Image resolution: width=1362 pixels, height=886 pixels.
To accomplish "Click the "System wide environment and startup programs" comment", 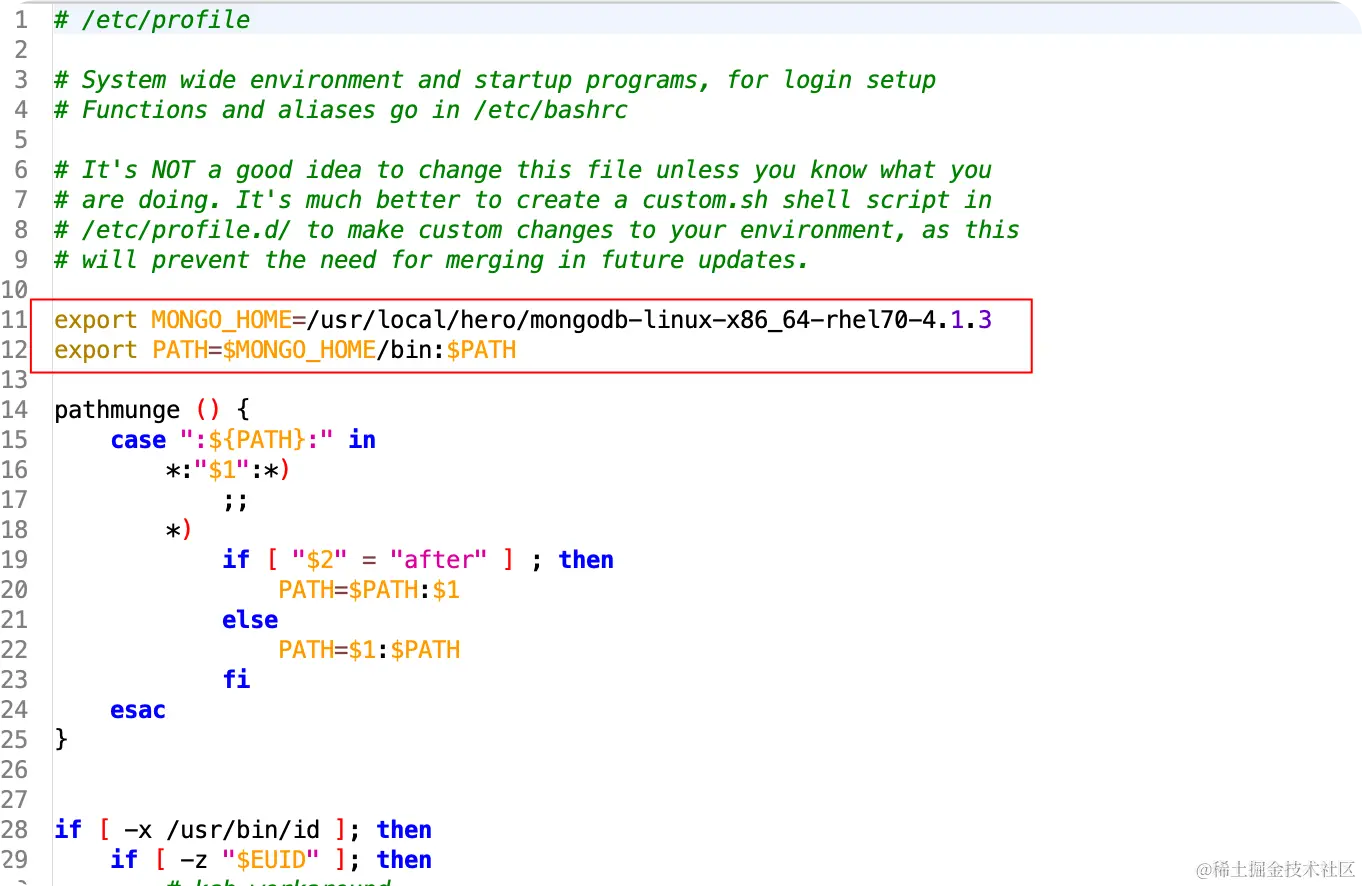I will pos(495,80).
